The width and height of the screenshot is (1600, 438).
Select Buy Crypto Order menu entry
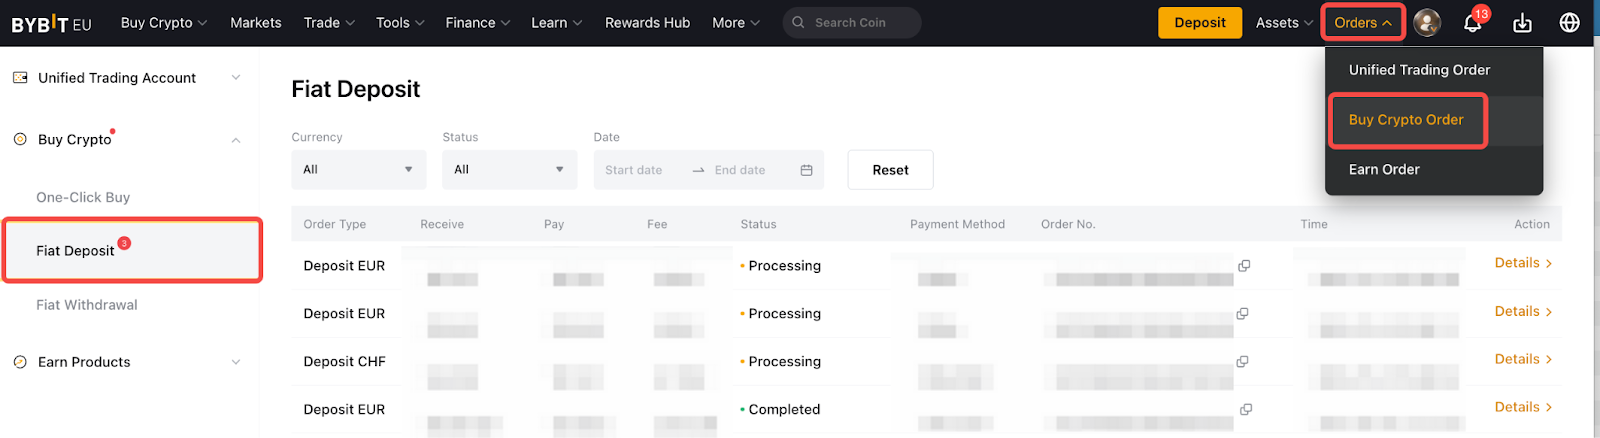coord(1406,120)
